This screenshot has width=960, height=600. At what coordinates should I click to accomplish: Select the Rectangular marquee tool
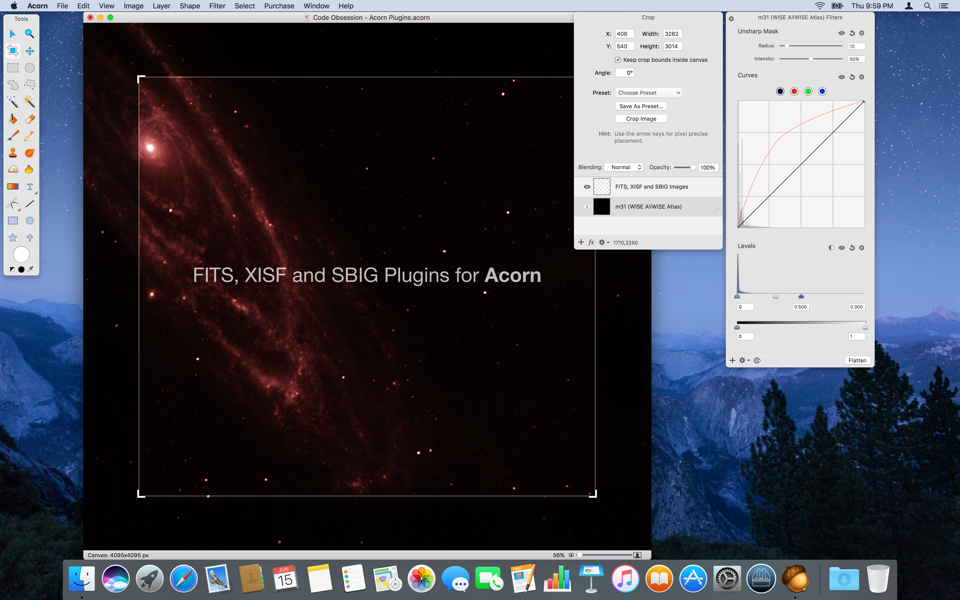(x=13, y=68)
